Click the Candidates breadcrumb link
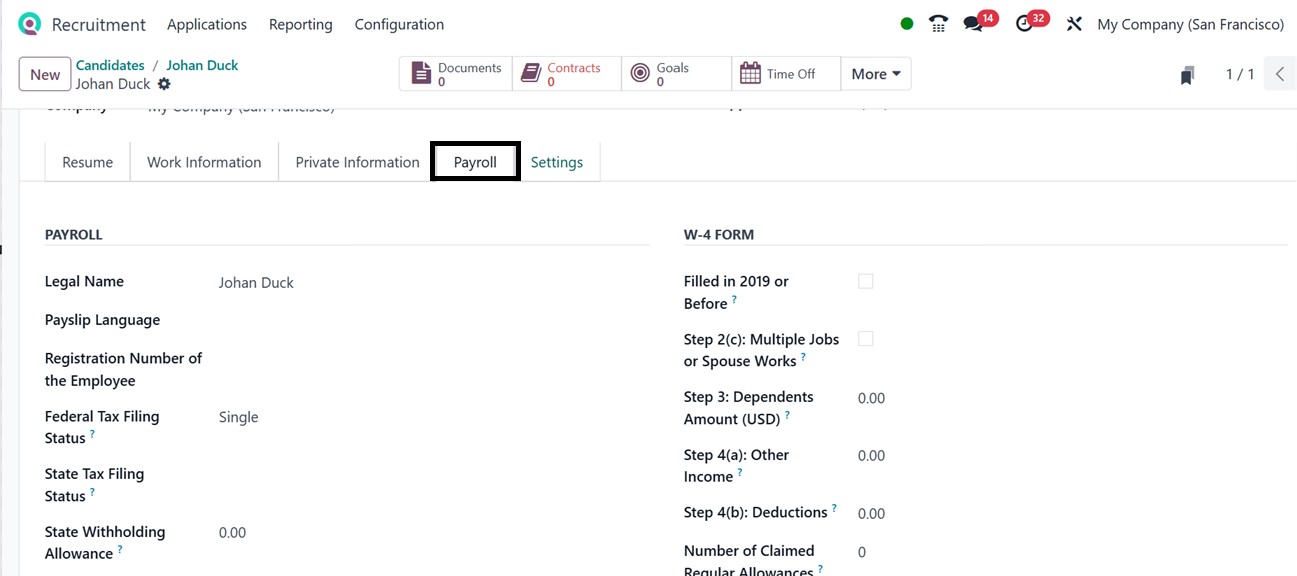Image resolution: width=1297 pixels, height=576 pixels. [110, 65]
